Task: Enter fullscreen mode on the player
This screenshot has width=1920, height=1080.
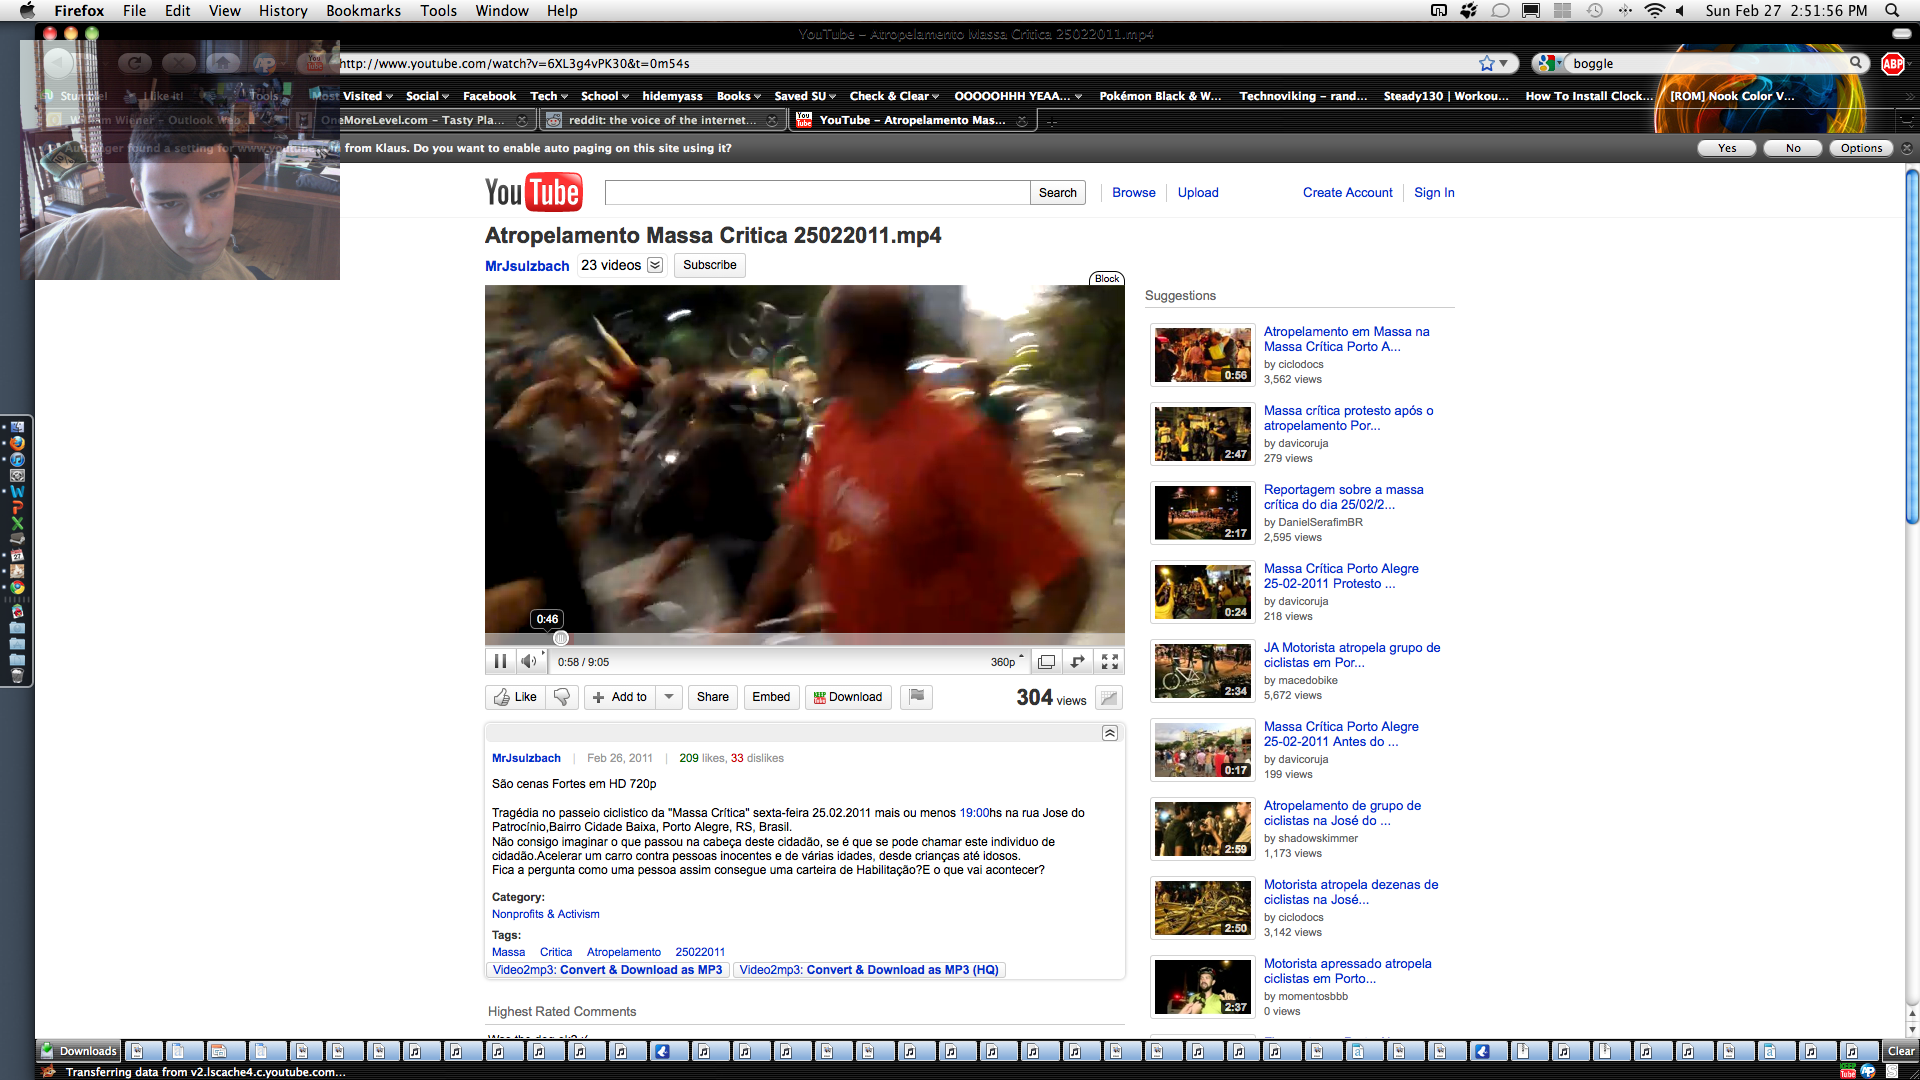Action: tap(1110, 662)
